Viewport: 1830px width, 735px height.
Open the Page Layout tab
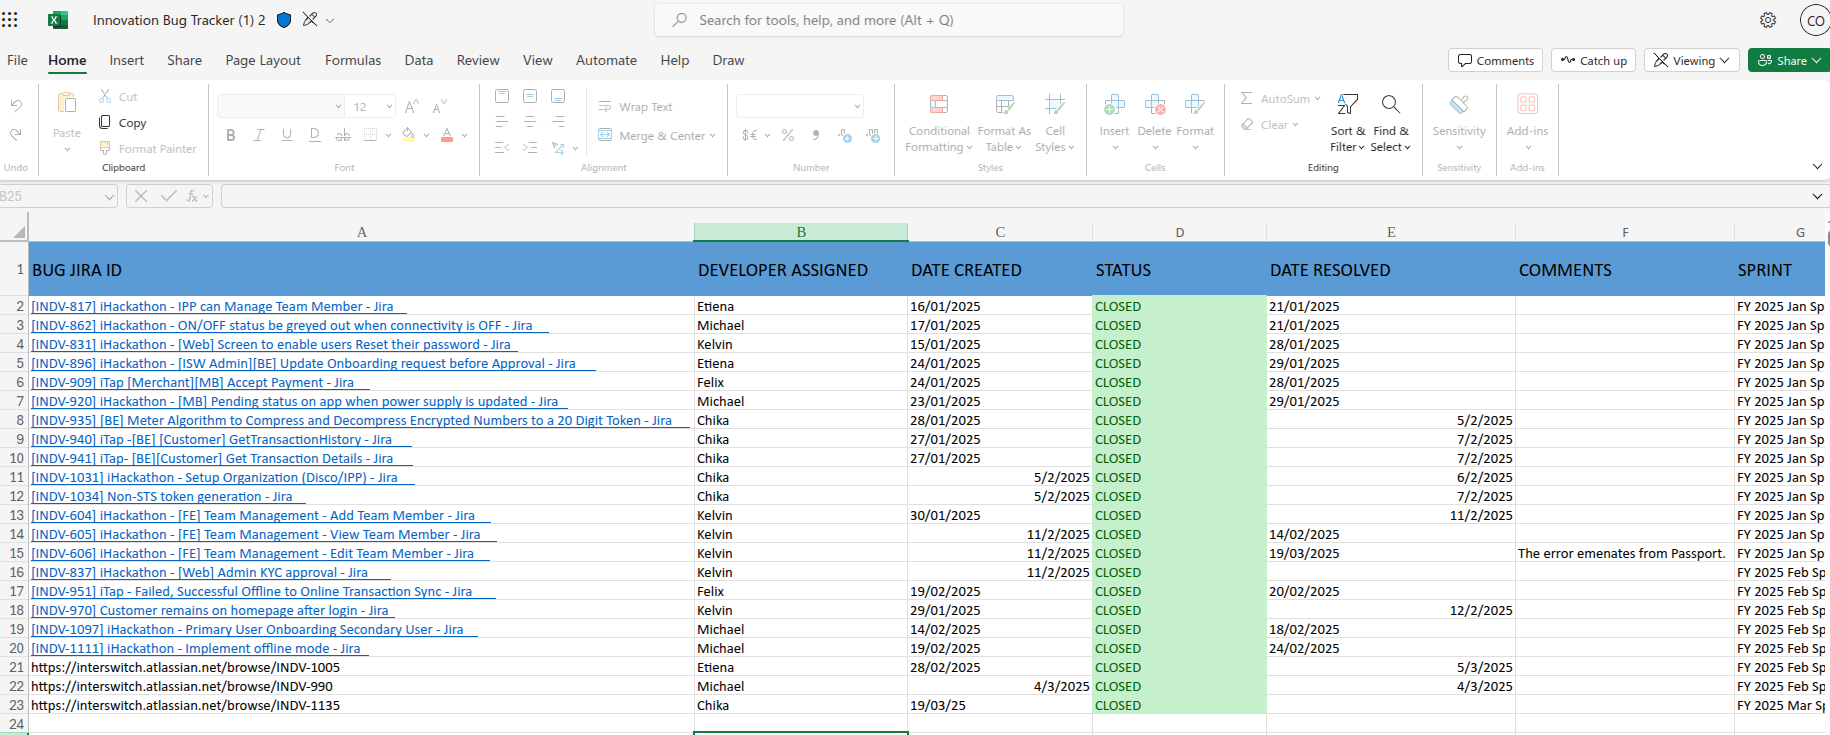(x=263, y=61)
